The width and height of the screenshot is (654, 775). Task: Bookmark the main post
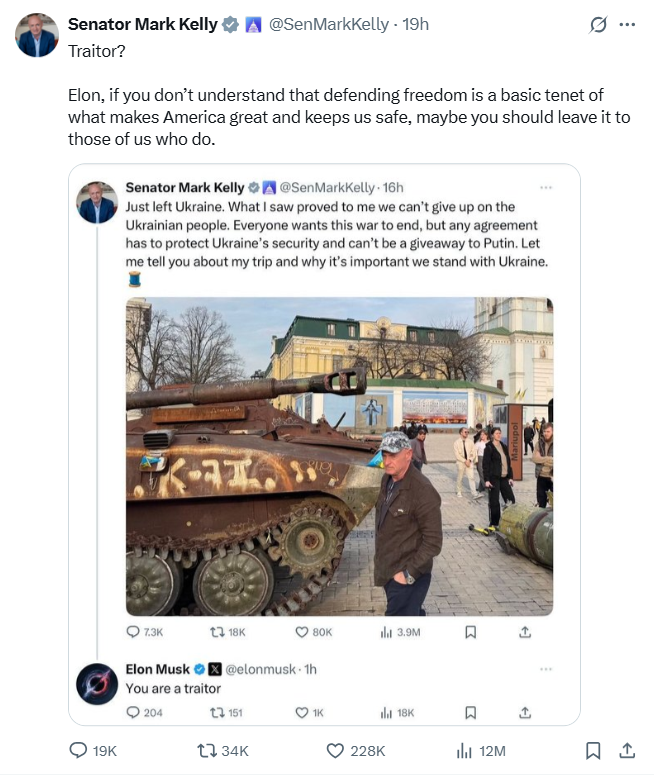[593, 750]
